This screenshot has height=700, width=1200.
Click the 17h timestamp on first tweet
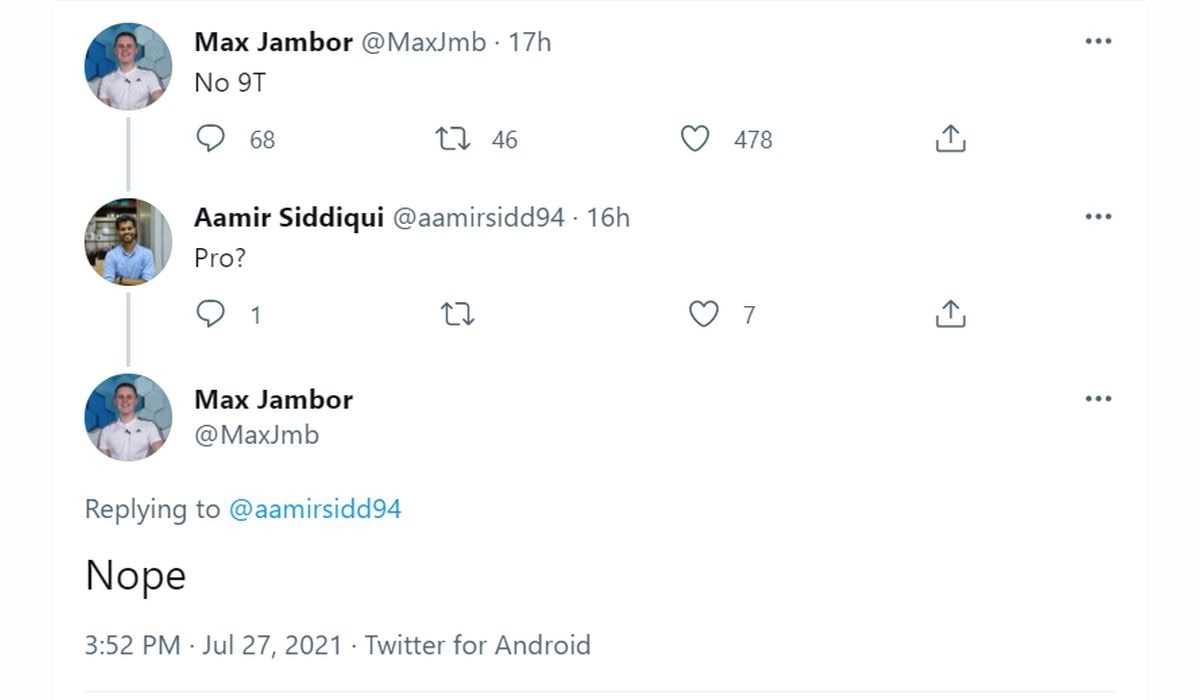point(530,42)
